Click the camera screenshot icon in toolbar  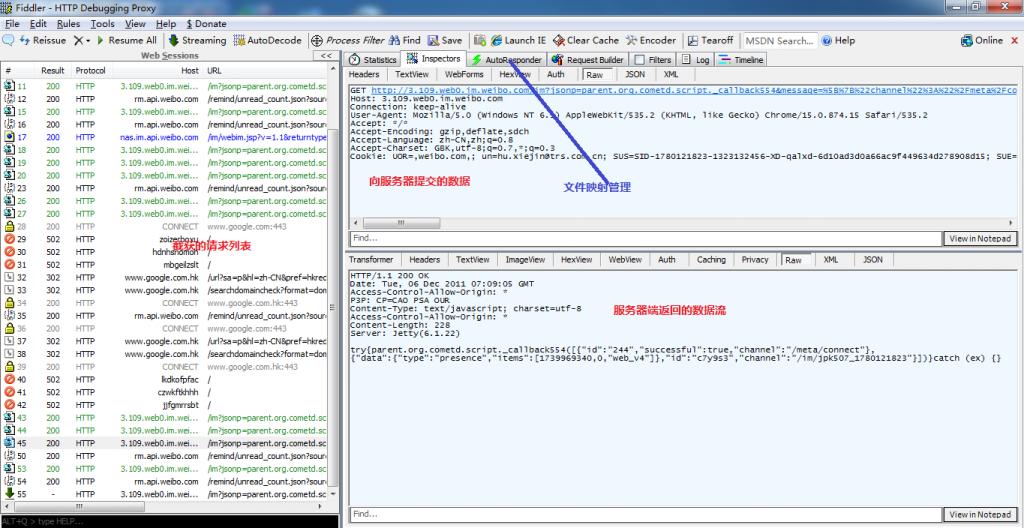(x=480, y=41)
